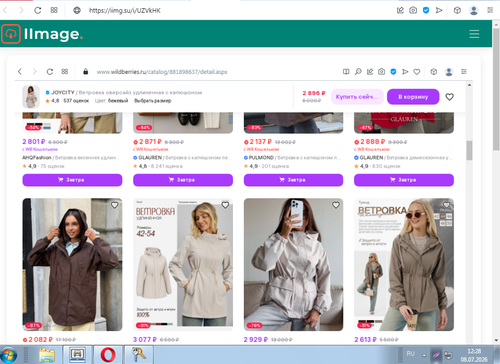Toggle the heart on the brown hooded jacket card
This screenshot has height=364, width=500.
pos(115,205)
